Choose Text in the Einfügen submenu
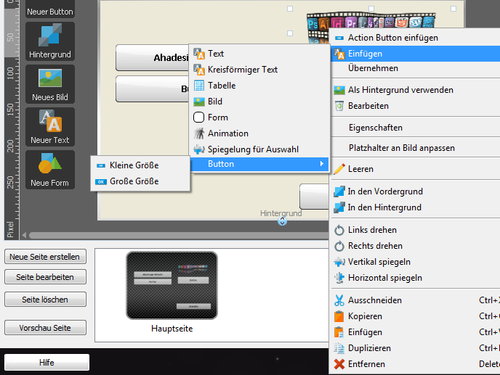The image size is (500, 375). pyautogui.click(x=259, y=54)
